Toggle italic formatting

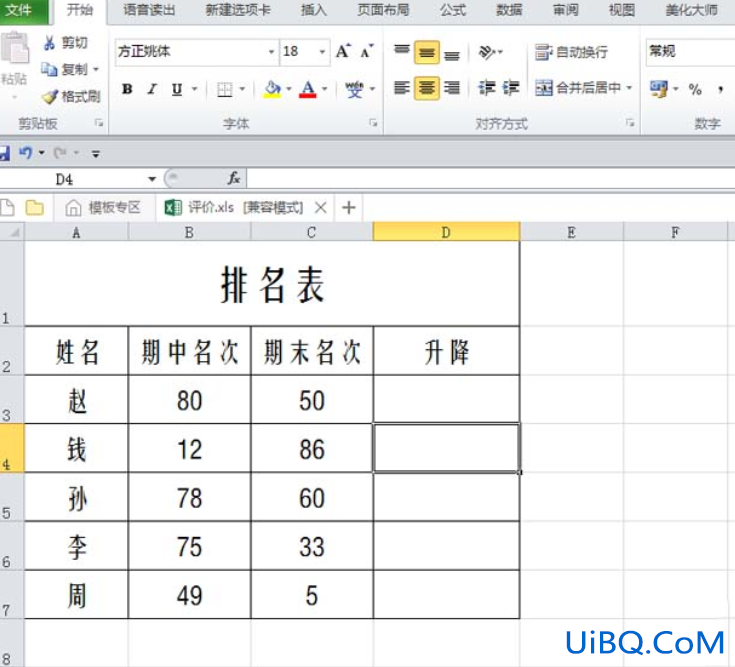pyautogui.click(x=152, y=89)
